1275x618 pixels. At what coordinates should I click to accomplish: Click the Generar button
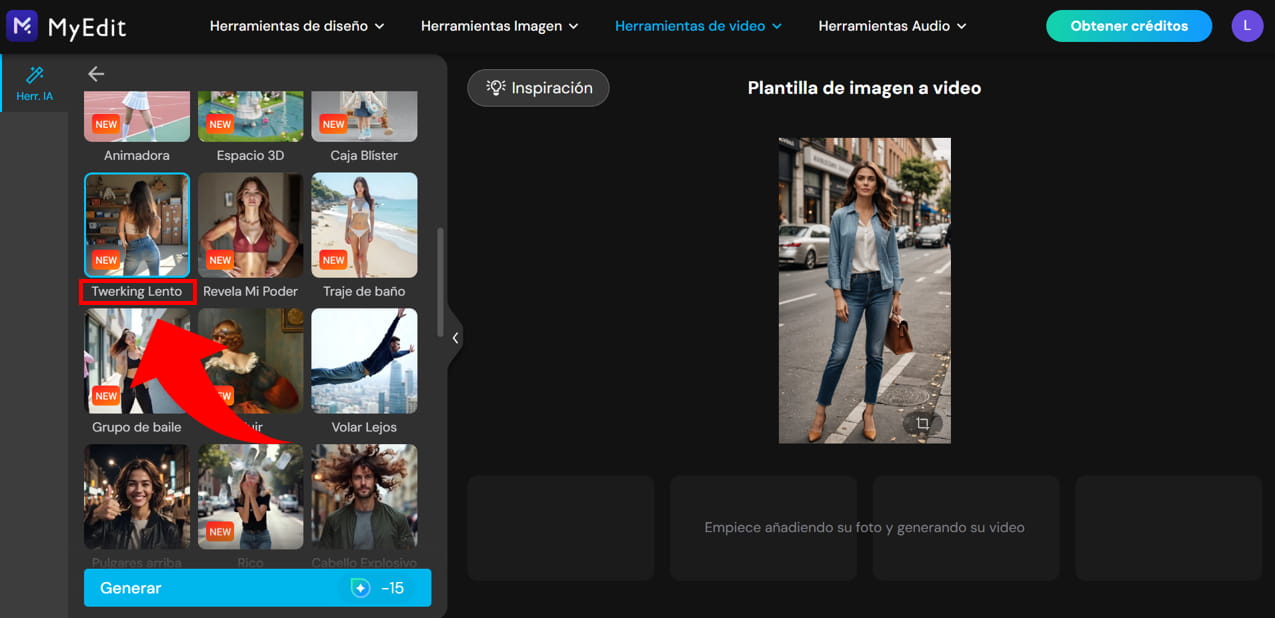click(x=256, y=588)
